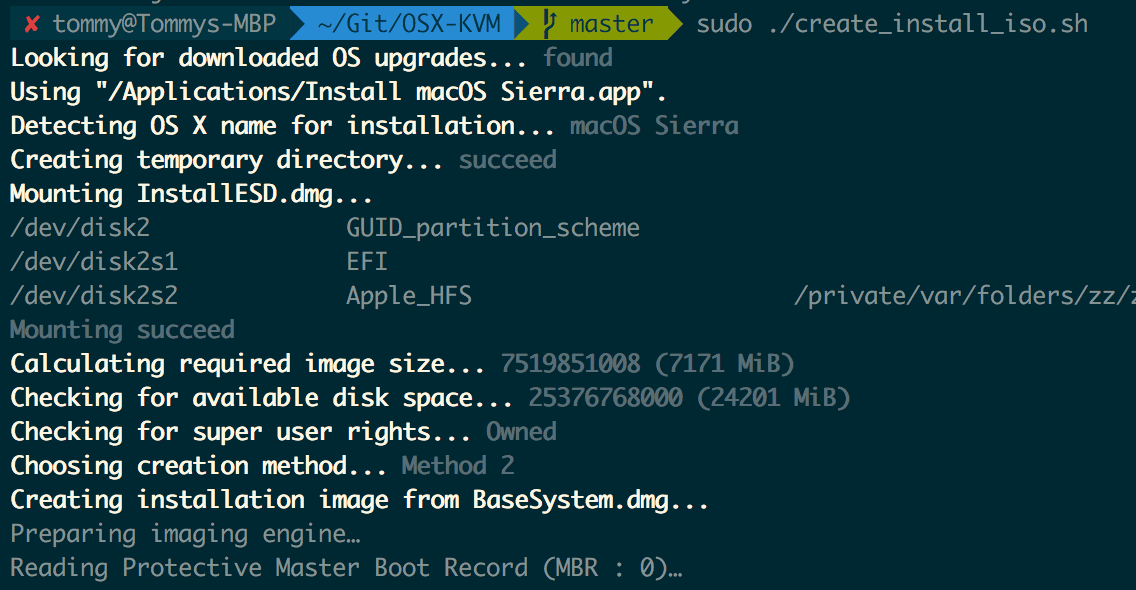Click the "Method 2" creation method output

(458, 465)
